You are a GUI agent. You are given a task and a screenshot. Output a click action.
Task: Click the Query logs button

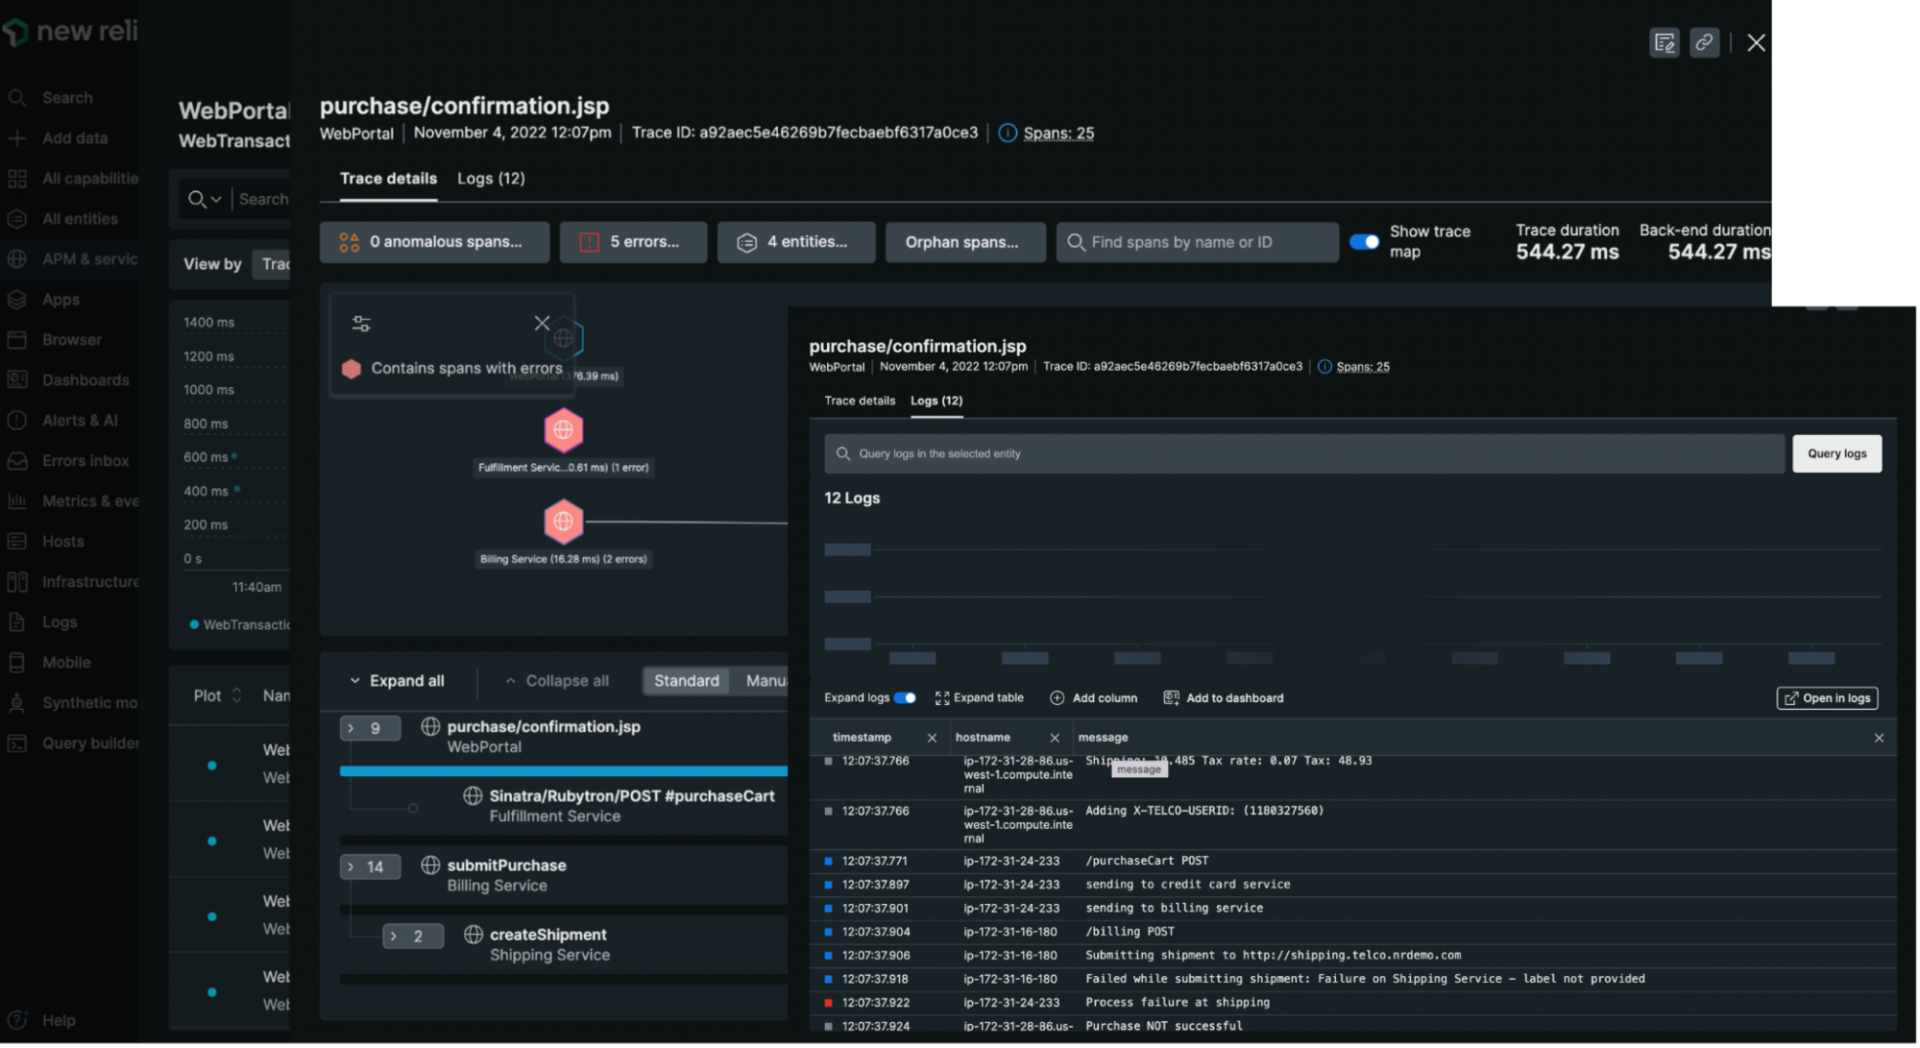pyautogui.click(x=1836, y=453)
